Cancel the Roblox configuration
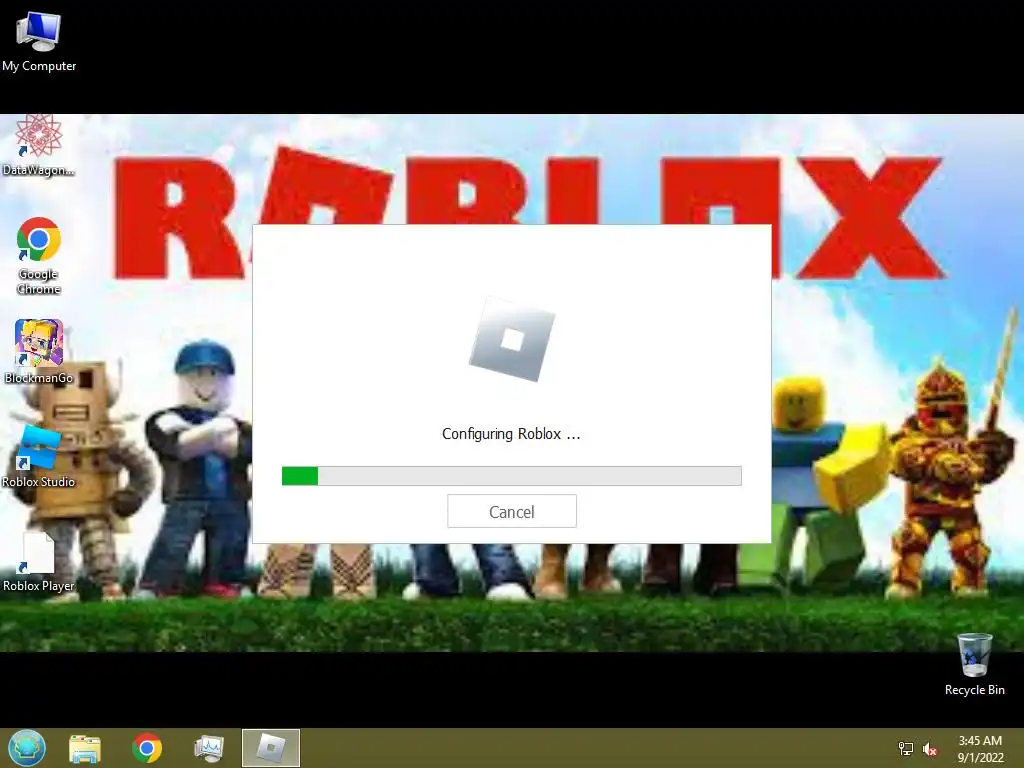 point(511,511)
